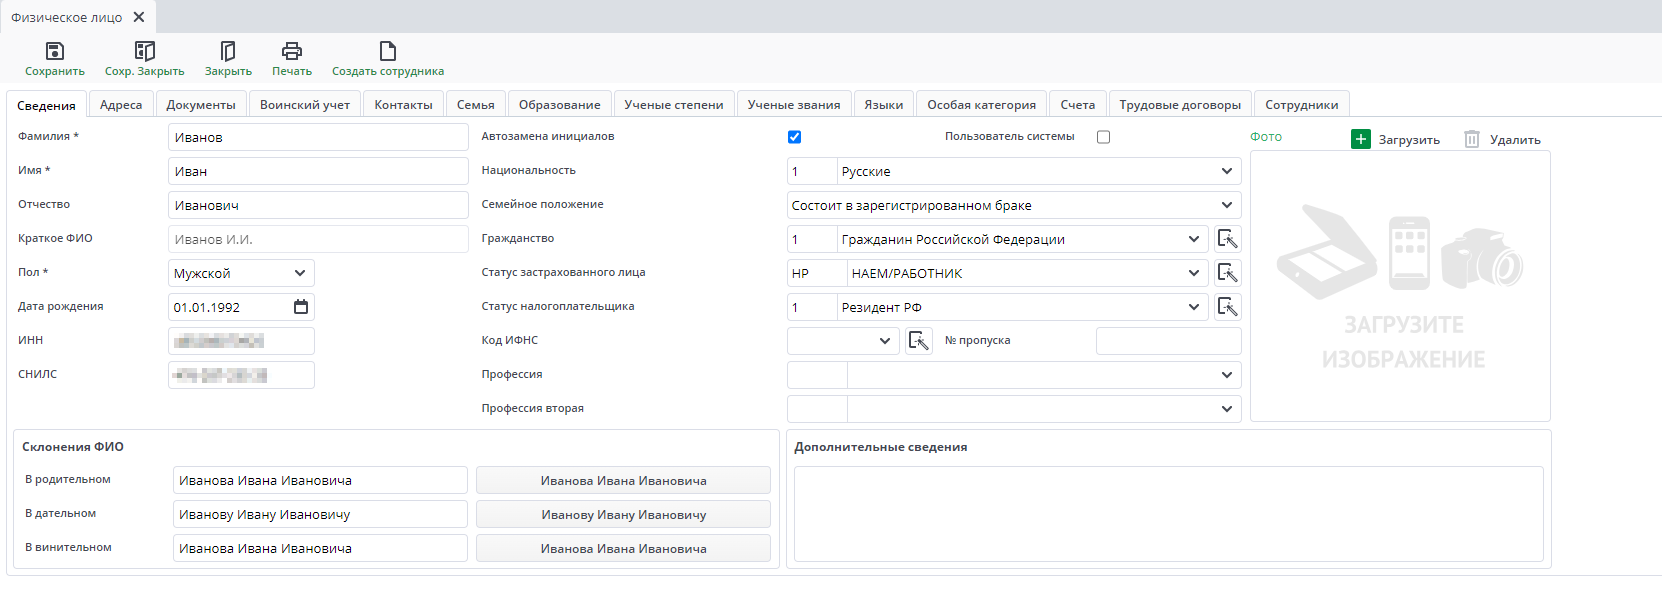
Task: Open lookup icon next to Код ИФНС
Action: [x=918, y=341]
